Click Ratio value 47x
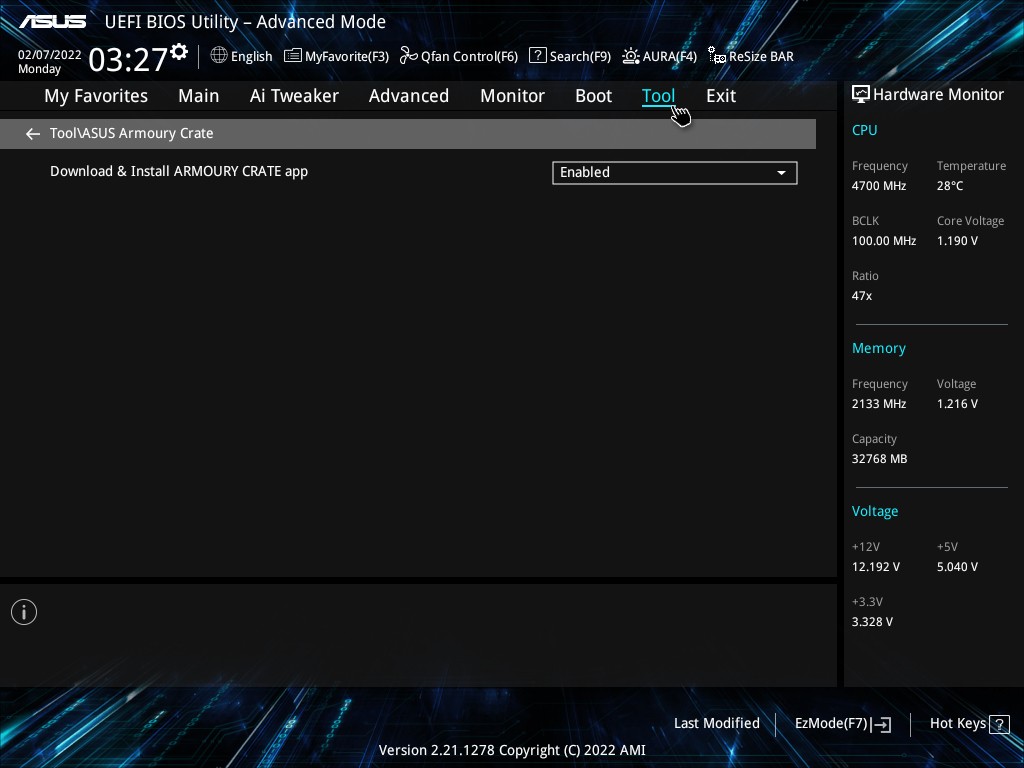This screenshot has height=768, width=1024. click(861, 296)
